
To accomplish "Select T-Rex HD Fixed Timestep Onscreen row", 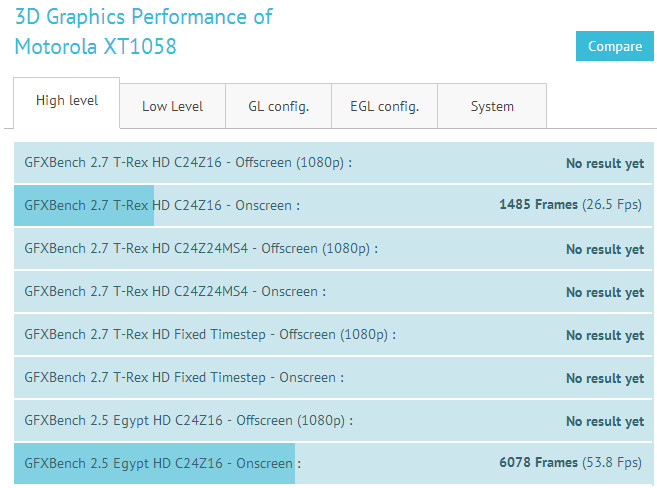I will pos(334,378).
